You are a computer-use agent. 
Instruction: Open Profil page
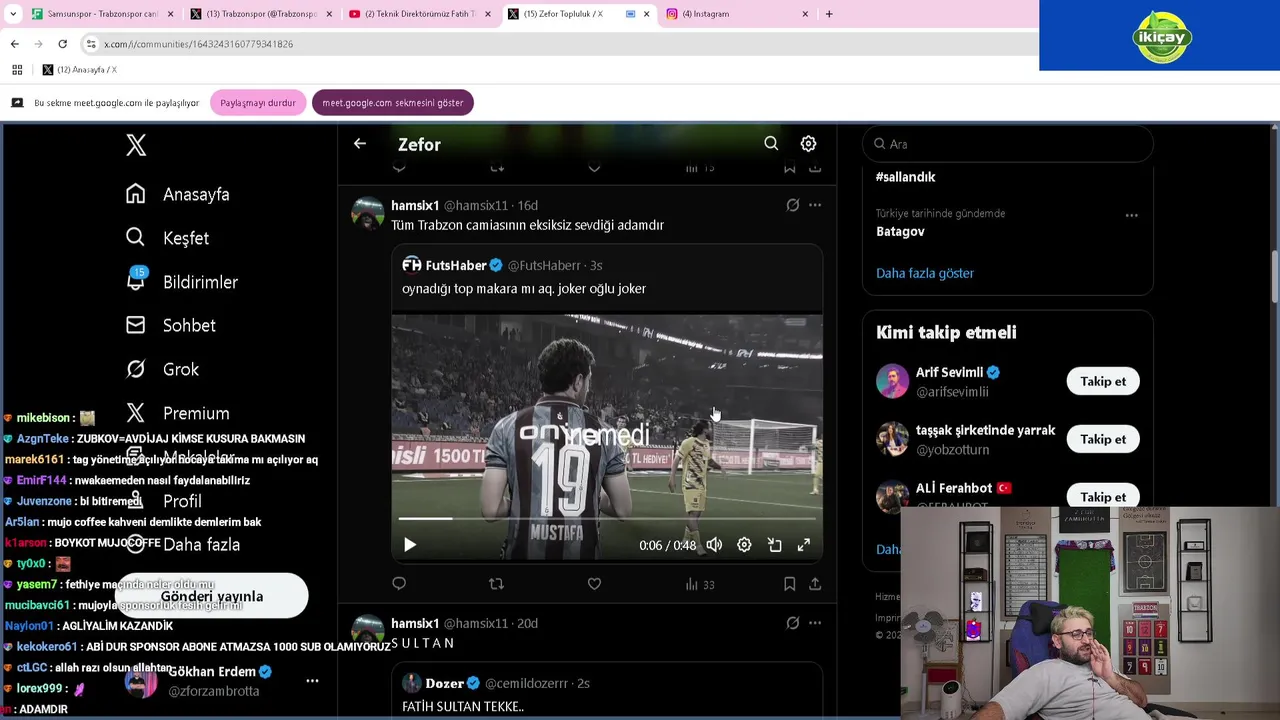164,501
